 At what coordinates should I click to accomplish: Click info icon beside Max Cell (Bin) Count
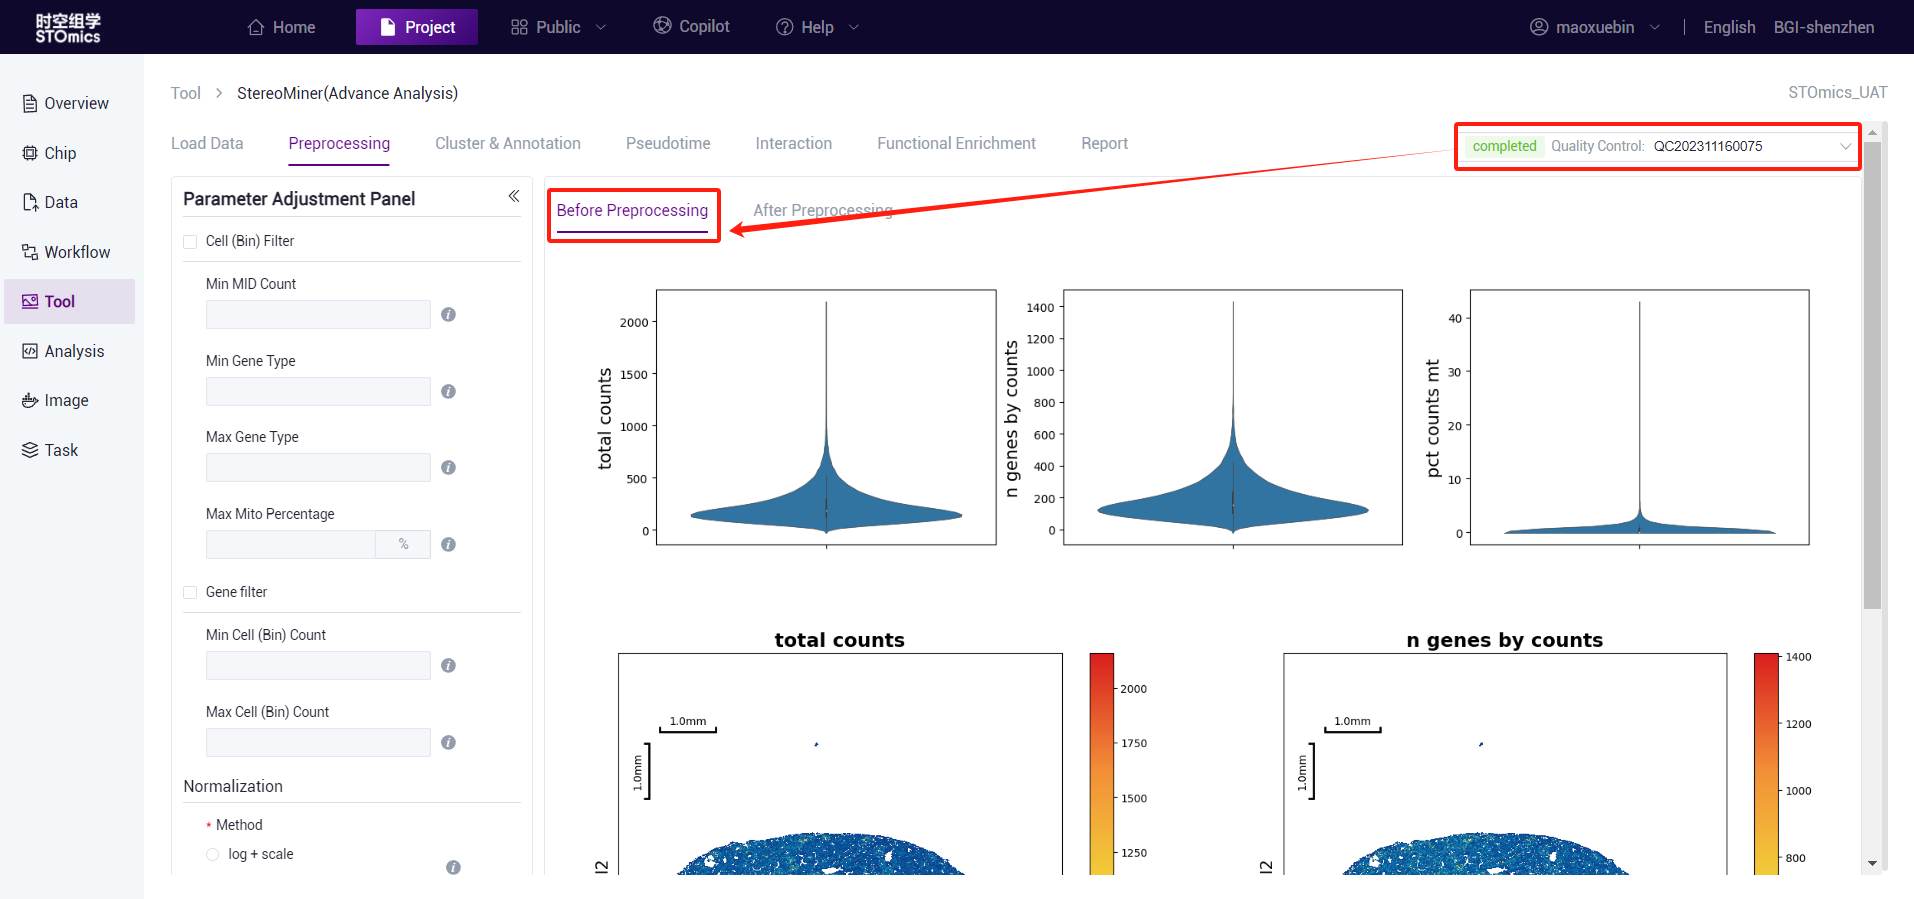coord(448,742)
